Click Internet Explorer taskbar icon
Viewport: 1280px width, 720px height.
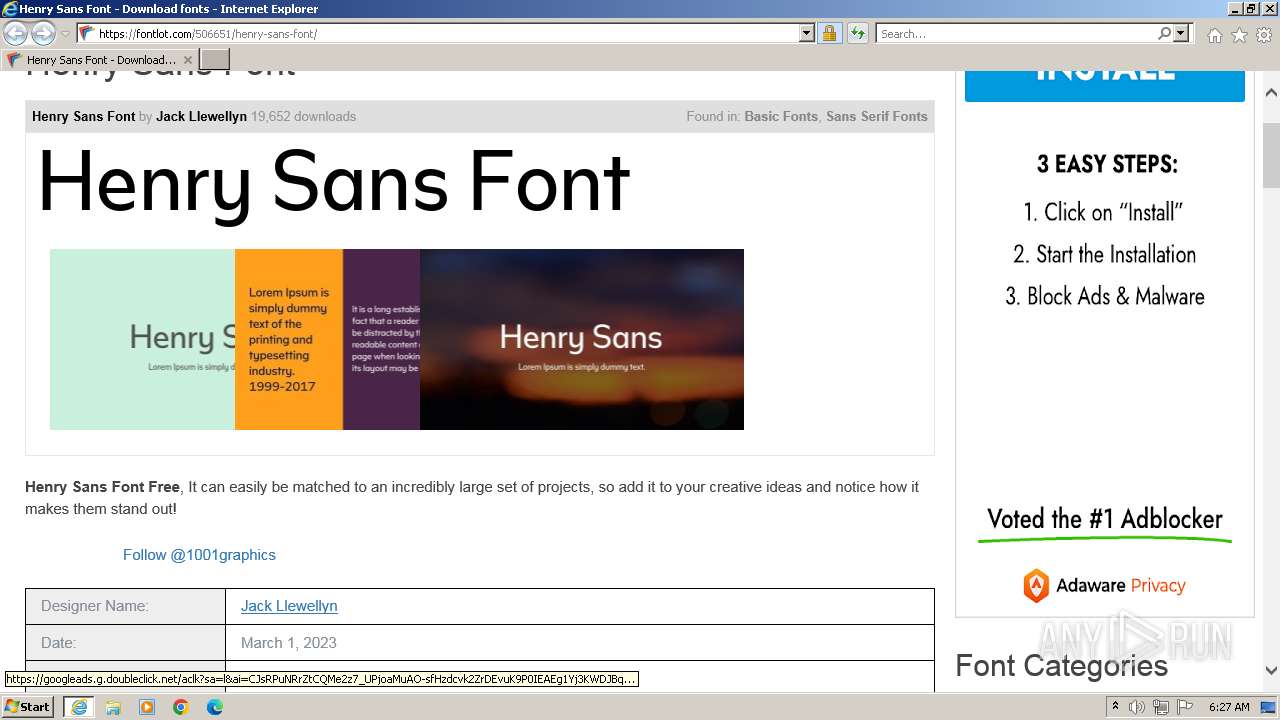(79, 707)
